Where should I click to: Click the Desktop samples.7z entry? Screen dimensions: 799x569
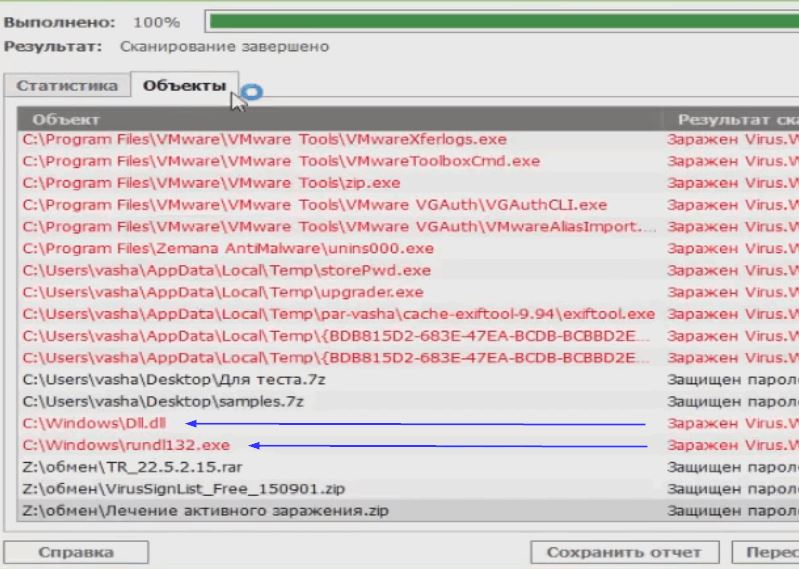[163, 401]
